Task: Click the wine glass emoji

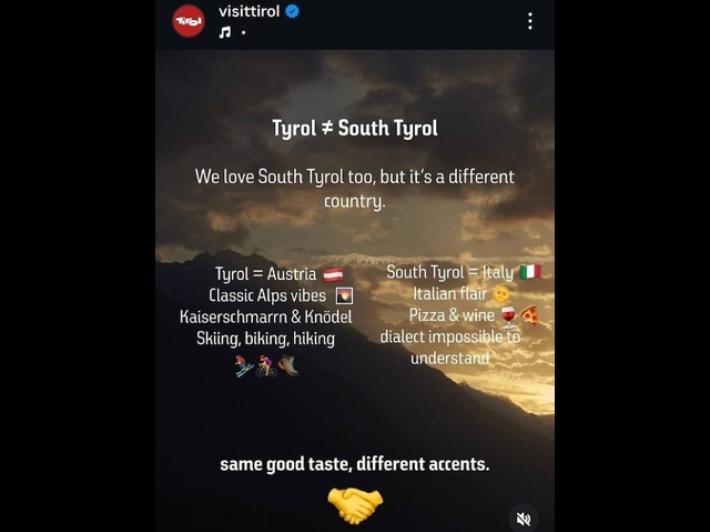Action: click(x=509, y=317)
